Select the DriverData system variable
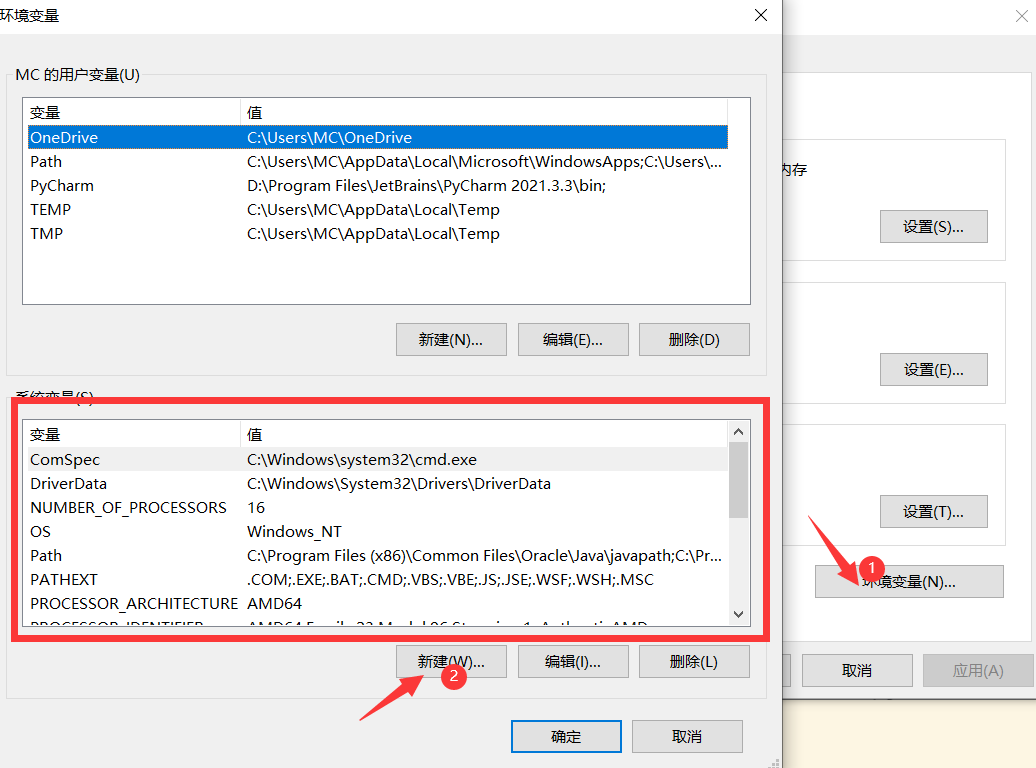This screenshot has width=1036, height=768. [377, 483]
